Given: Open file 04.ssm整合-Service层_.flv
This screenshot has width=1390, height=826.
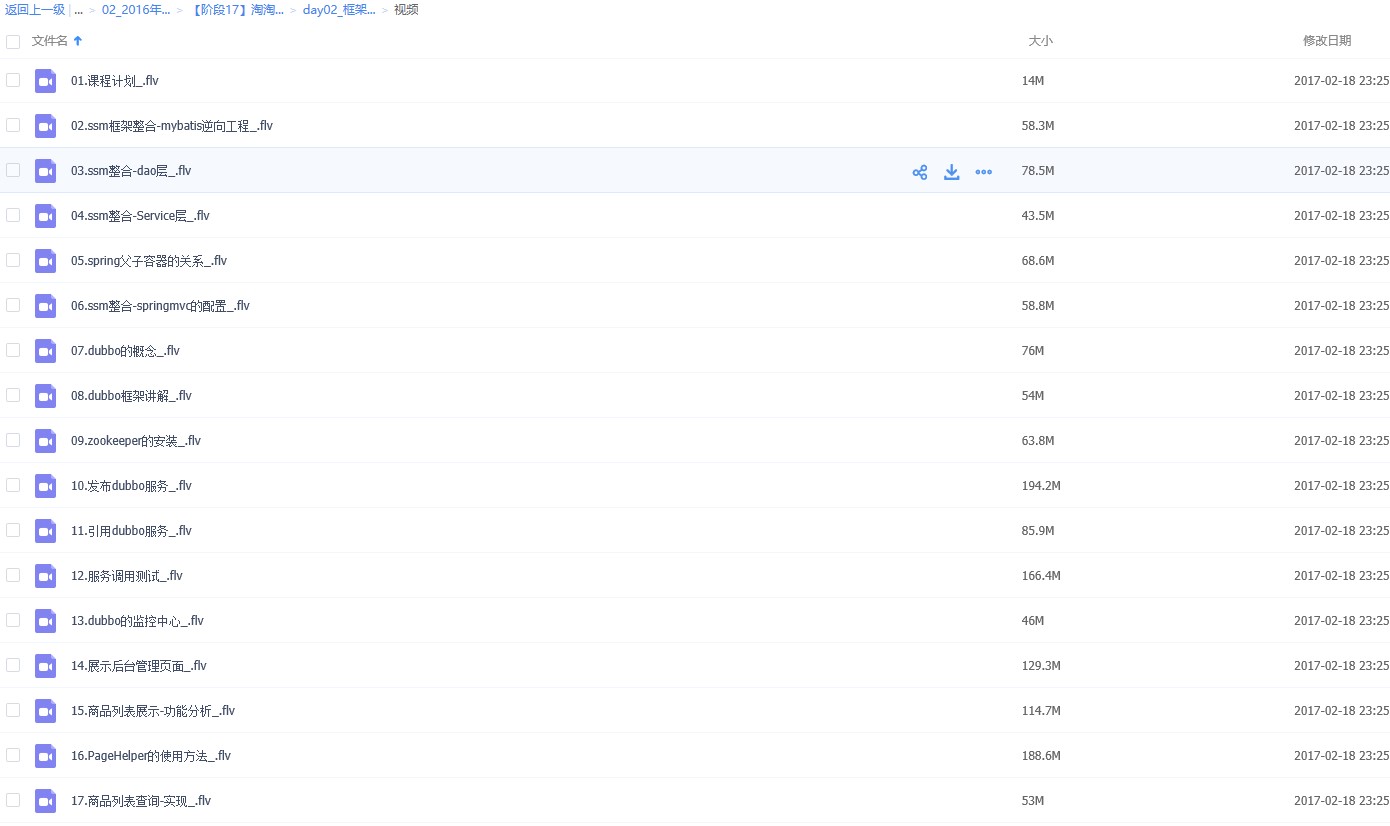Looking at the screenshot, I should click(x=140, y=216).
